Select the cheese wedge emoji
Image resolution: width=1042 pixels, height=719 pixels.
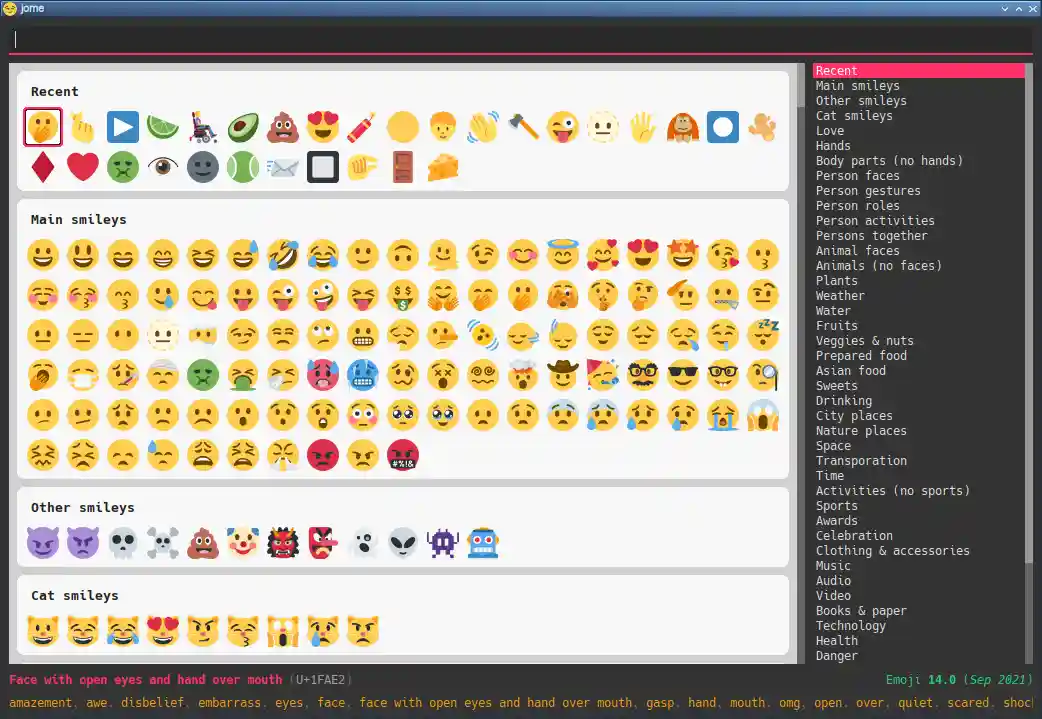[x=443, y=167]
